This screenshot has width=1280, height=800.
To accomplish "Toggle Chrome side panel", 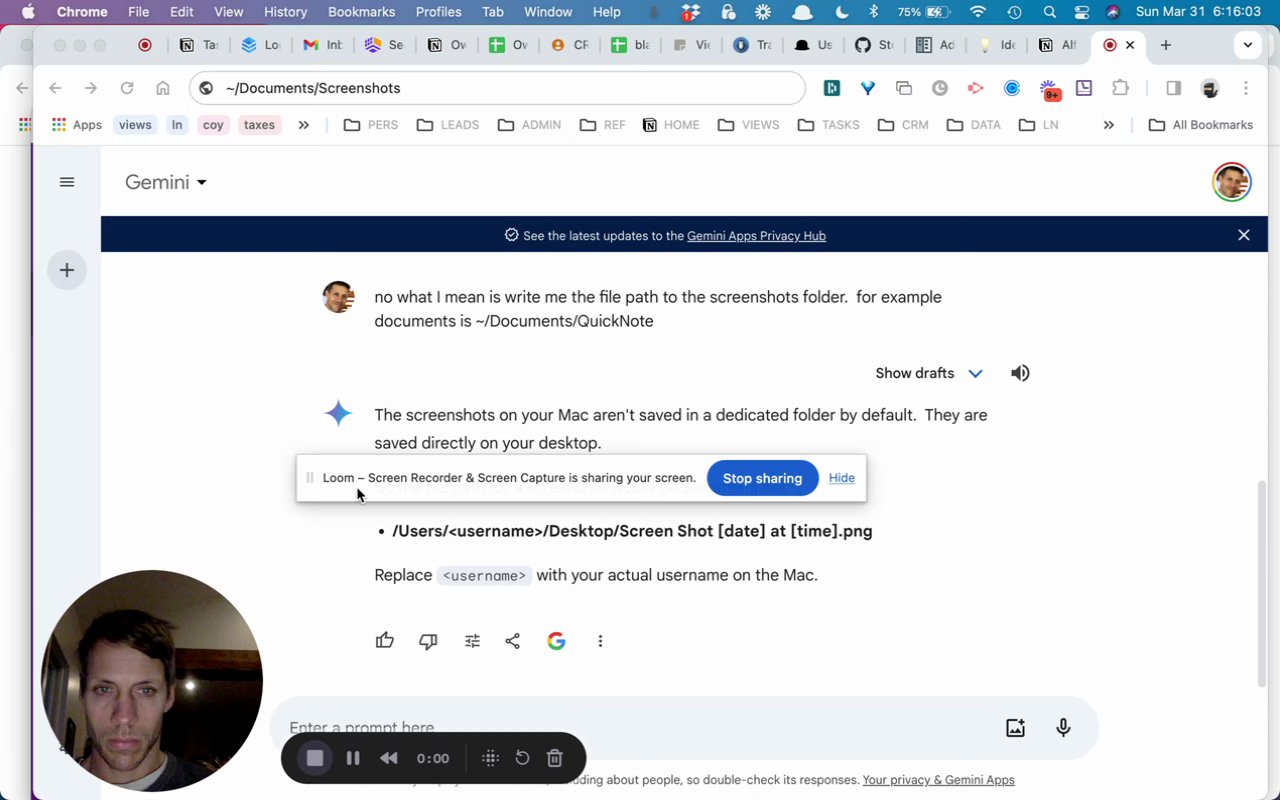I will coord(1174,88).
